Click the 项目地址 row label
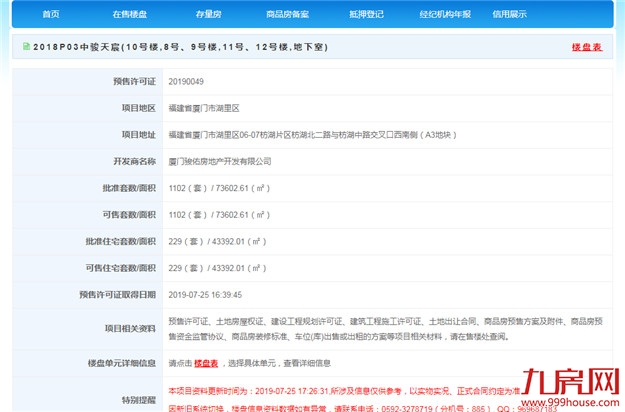Screen dimensions: 625x412 click(139, 135)
